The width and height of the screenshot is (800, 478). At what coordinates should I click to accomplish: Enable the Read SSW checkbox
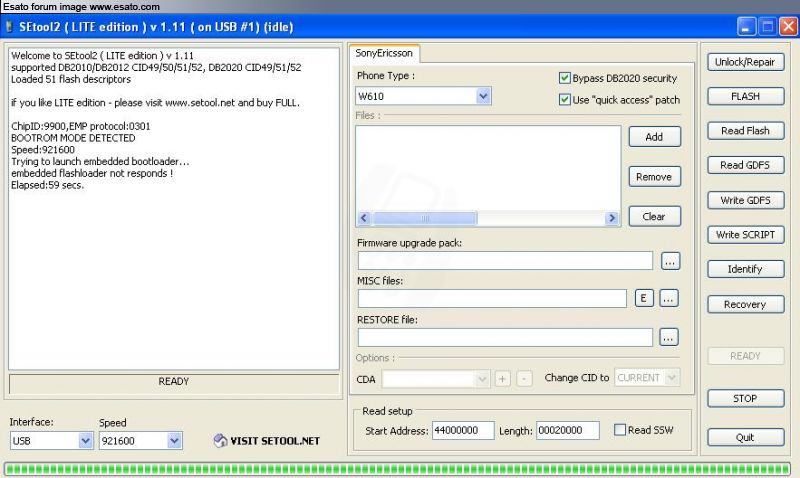(619, 430)
